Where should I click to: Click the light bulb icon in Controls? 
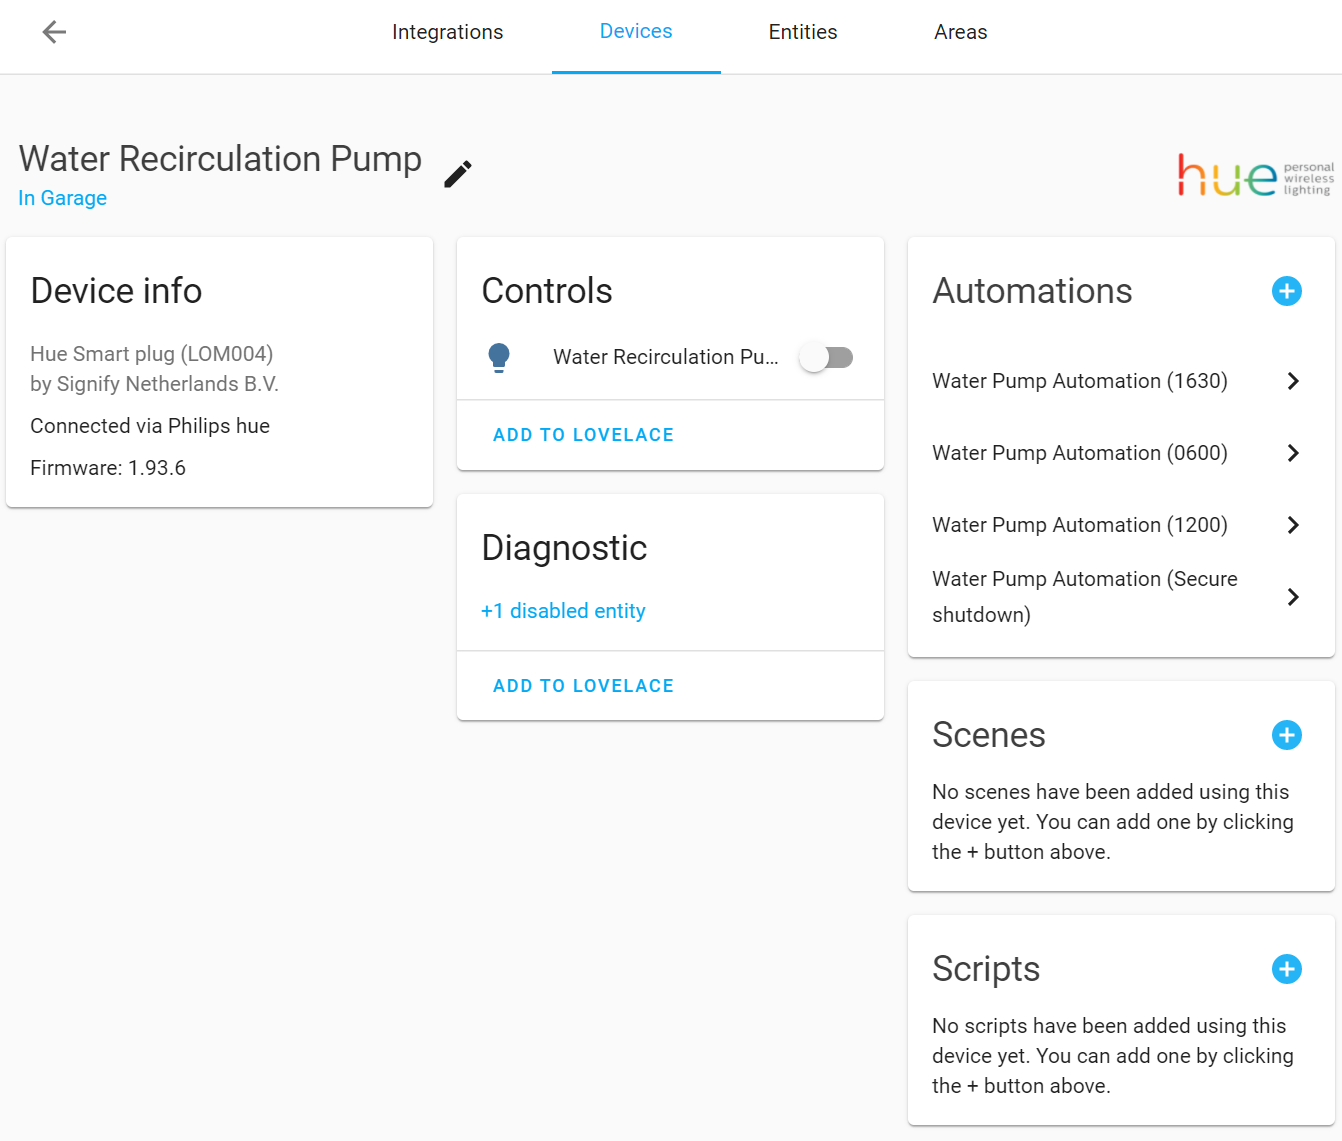point(499,357)
